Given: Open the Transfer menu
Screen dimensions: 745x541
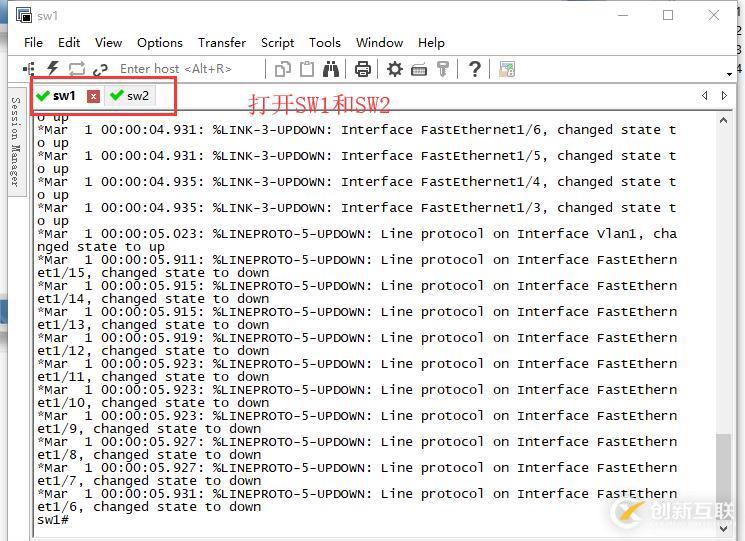Looking at the screenshot, I should [x=222, y=43].
